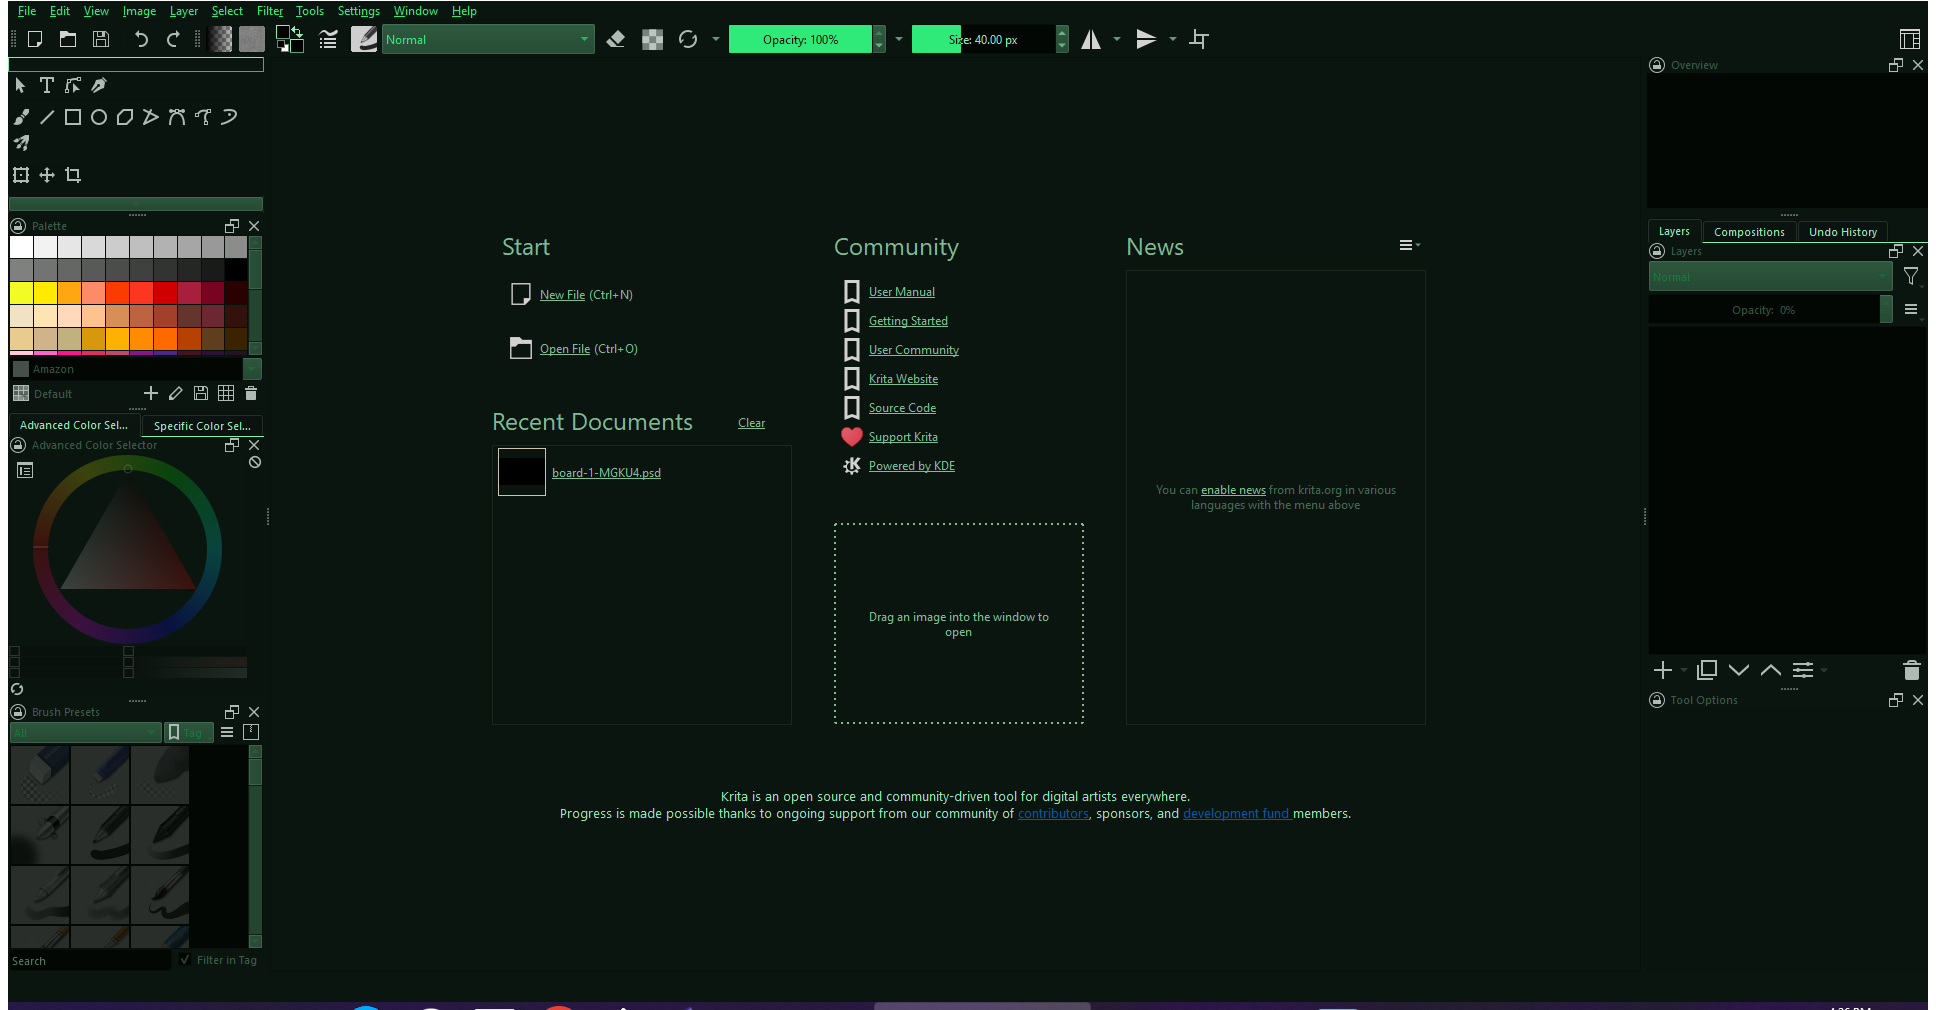Delete the layer with the trash icon
Screen dimensions: 1936x1010
click(1911, 670)
